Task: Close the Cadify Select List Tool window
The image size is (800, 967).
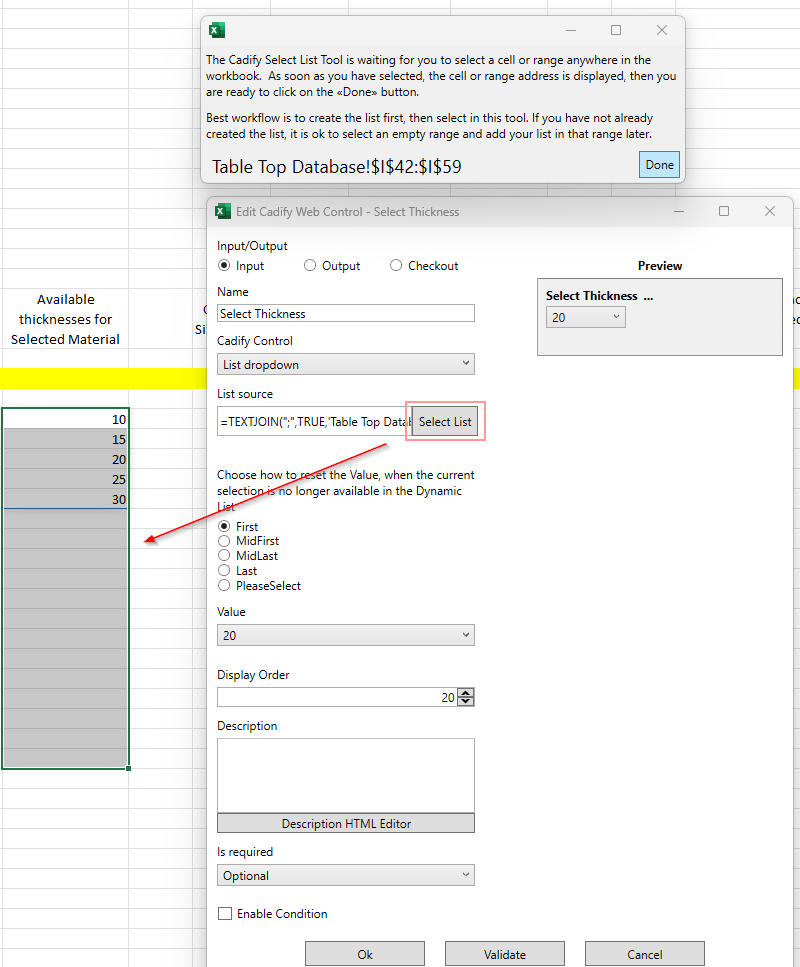Action: (662, 30)
